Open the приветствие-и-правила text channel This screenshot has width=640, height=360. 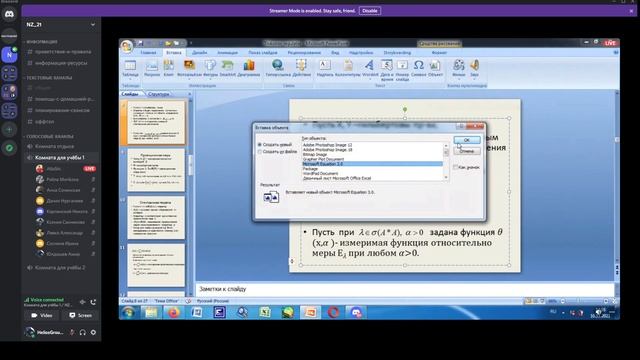tap(60, 52)
